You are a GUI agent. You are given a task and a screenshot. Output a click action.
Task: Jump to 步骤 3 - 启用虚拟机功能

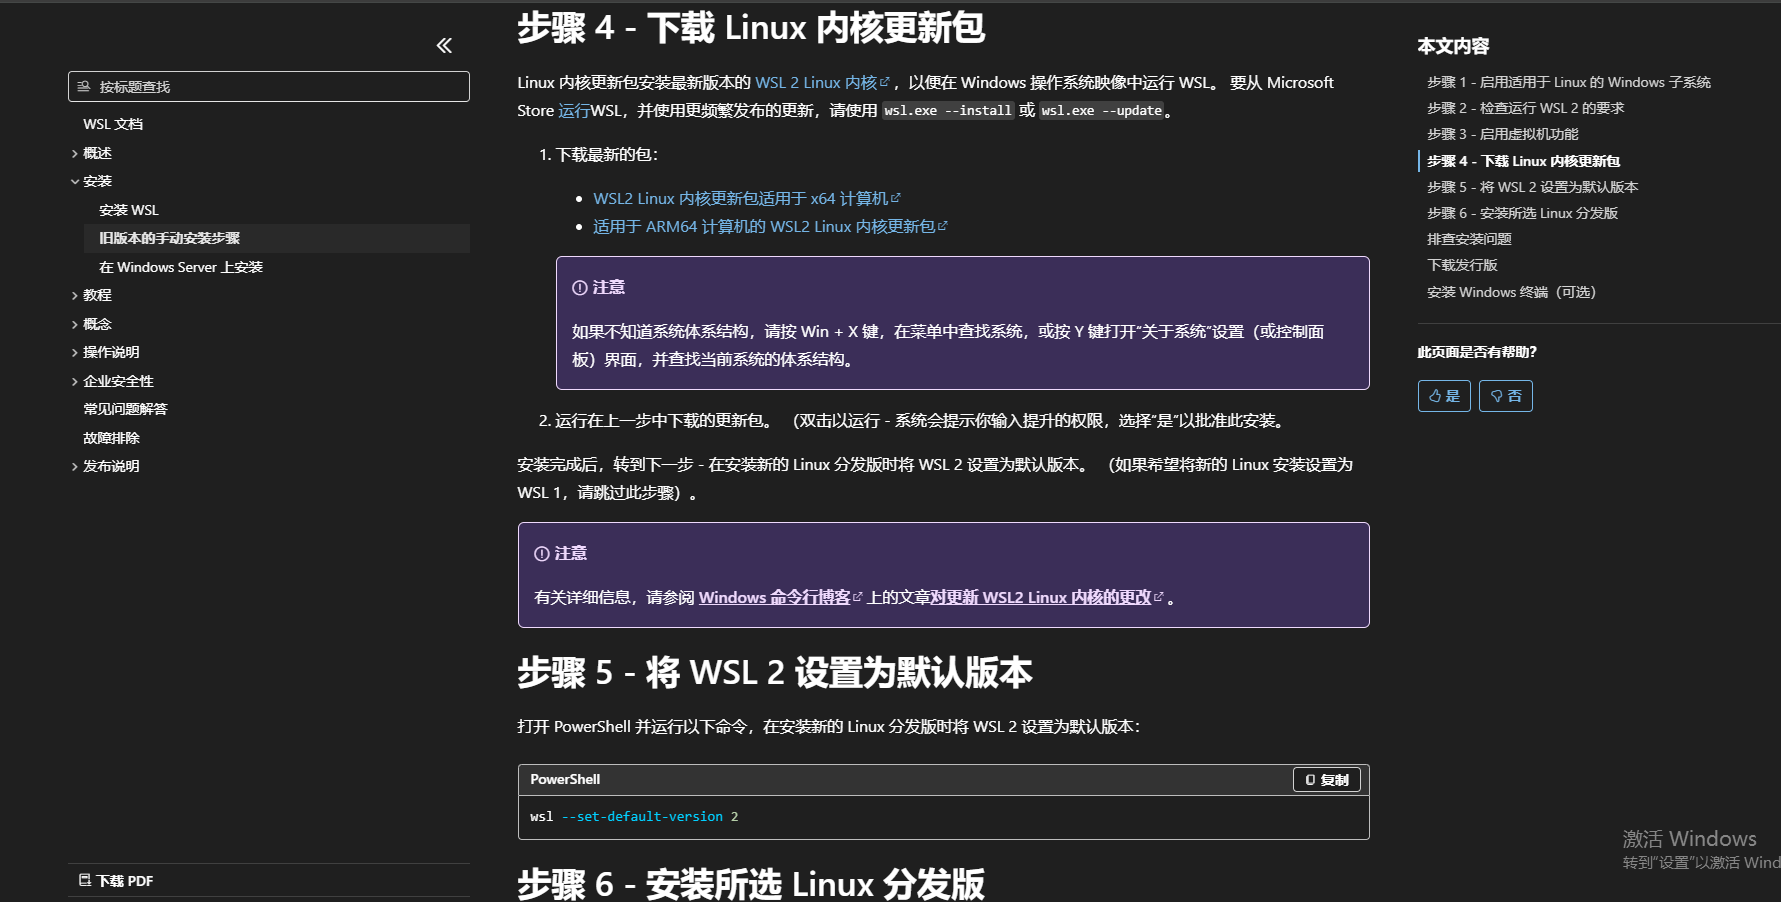(x=1502, y=134)
